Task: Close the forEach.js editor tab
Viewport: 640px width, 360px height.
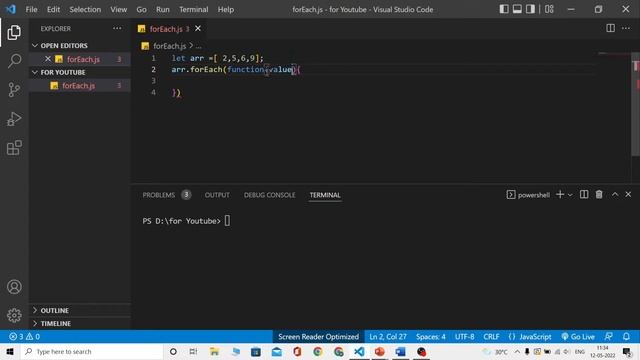Action: (x=198, y=29)
